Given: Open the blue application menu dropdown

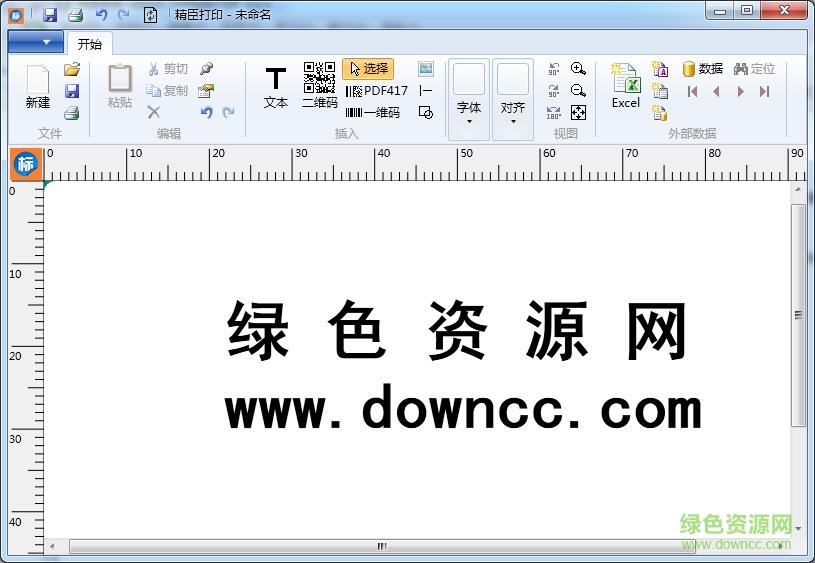Looking at the screenshot, I should coord(36,42).
